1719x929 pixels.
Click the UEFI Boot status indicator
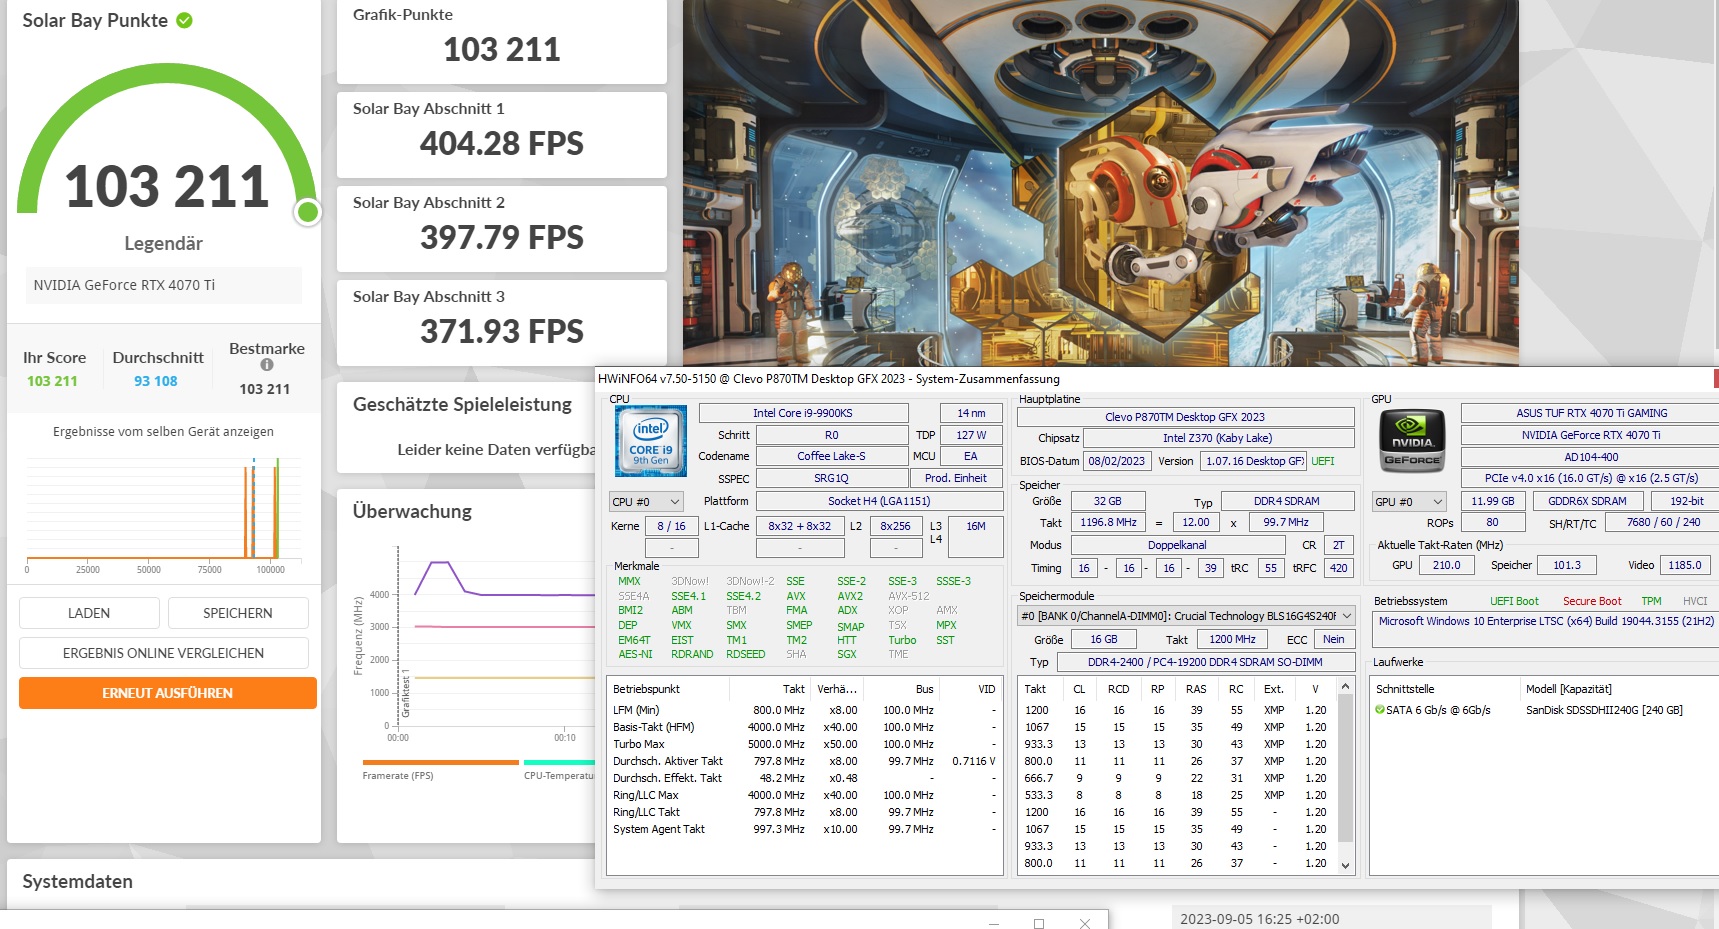coord(1515,600)
